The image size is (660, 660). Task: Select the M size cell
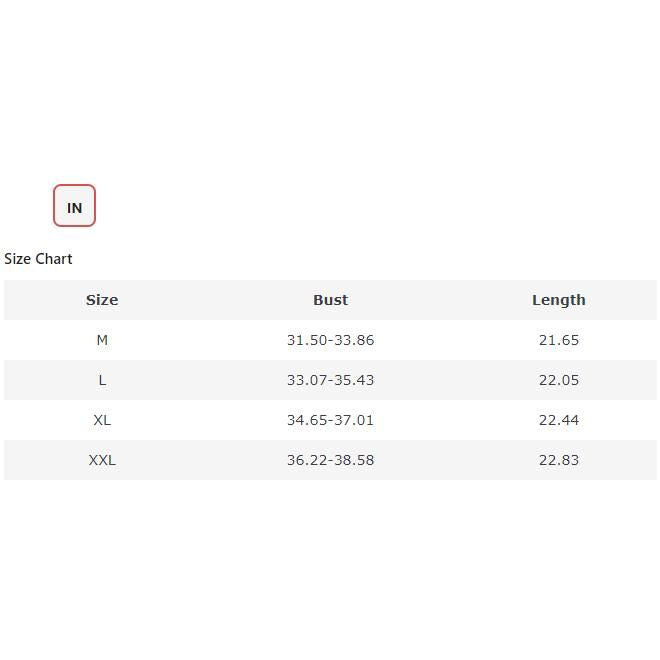click(x=102, y=340)
